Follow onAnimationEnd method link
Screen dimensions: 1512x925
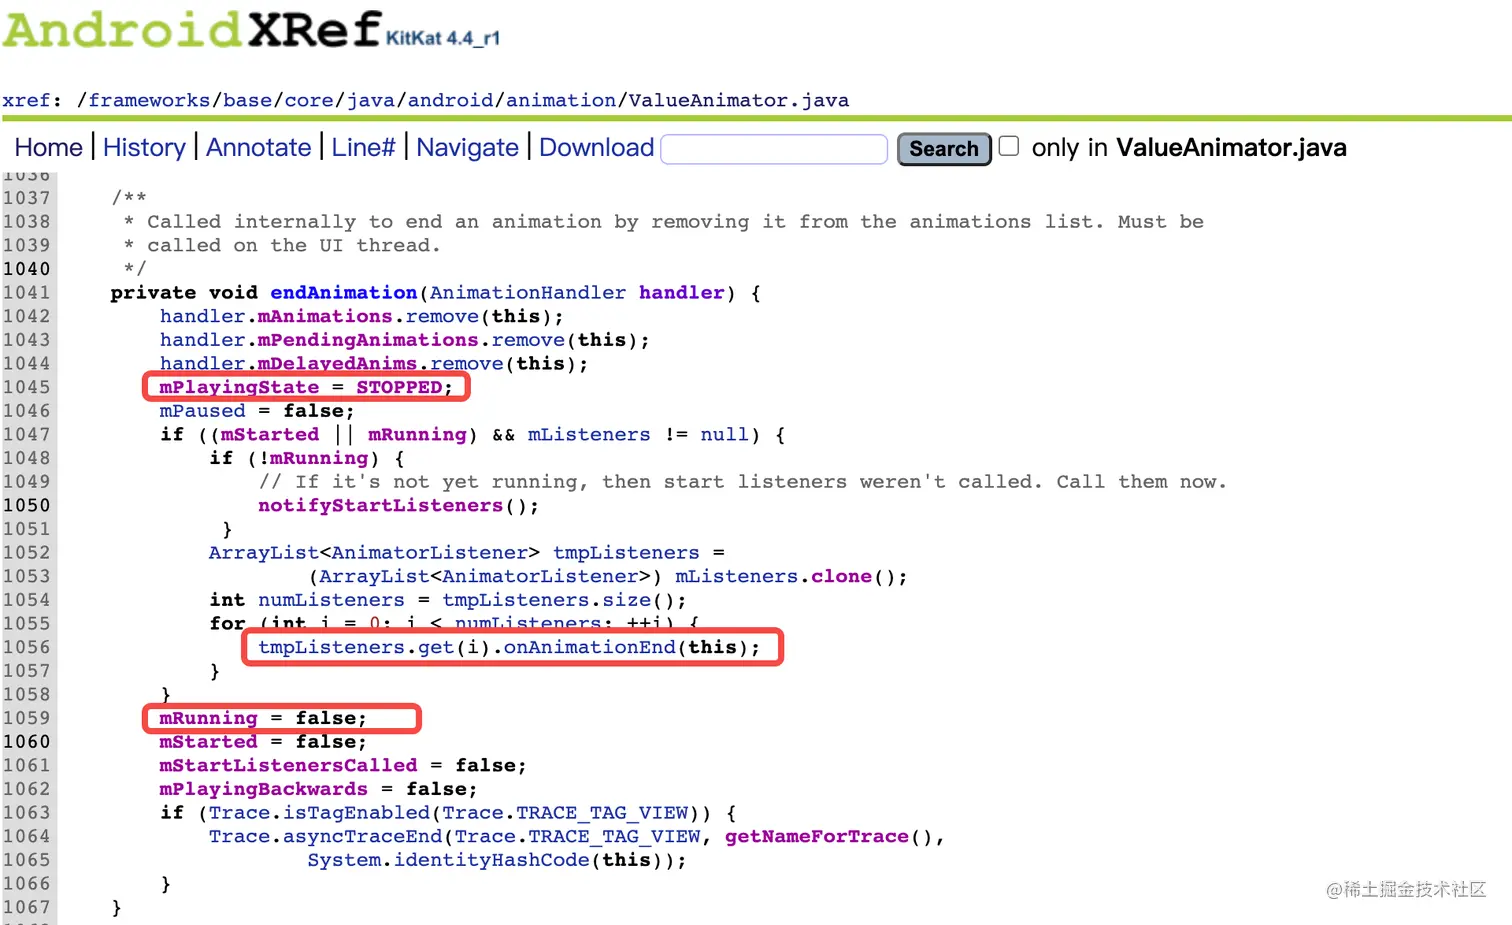point(589,647)
